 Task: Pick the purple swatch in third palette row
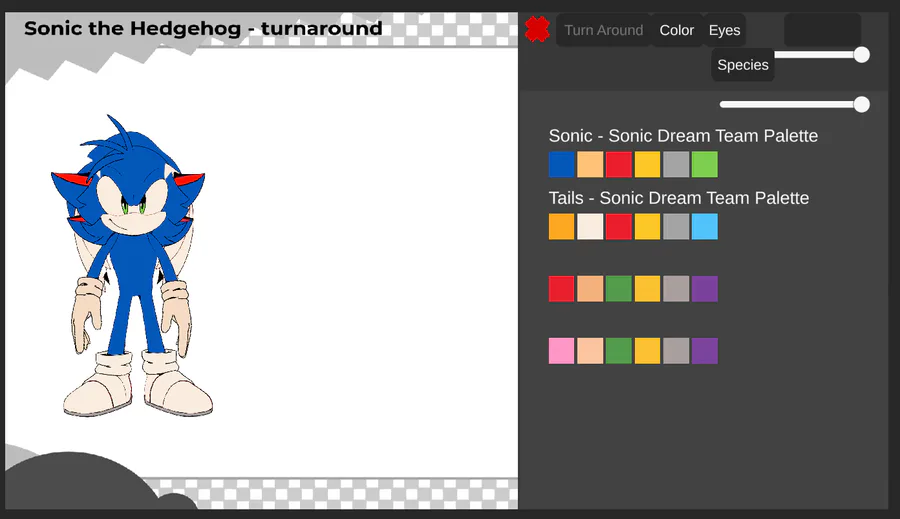pyautogui.click(x=705, y=289)
